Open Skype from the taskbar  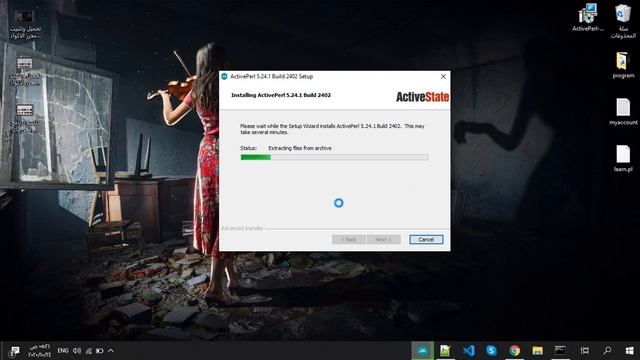(491, 351)
